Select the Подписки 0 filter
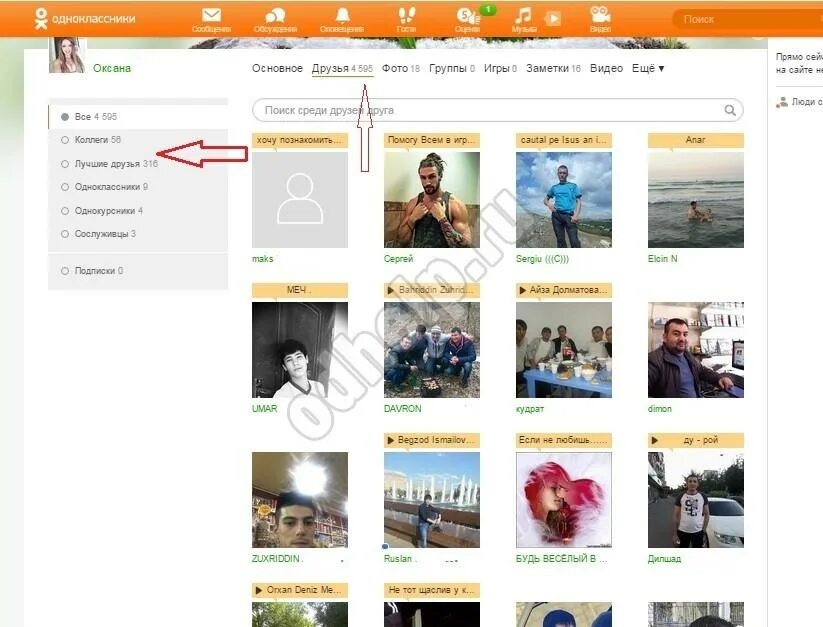The image size is (823, 627). pos(138,271)
